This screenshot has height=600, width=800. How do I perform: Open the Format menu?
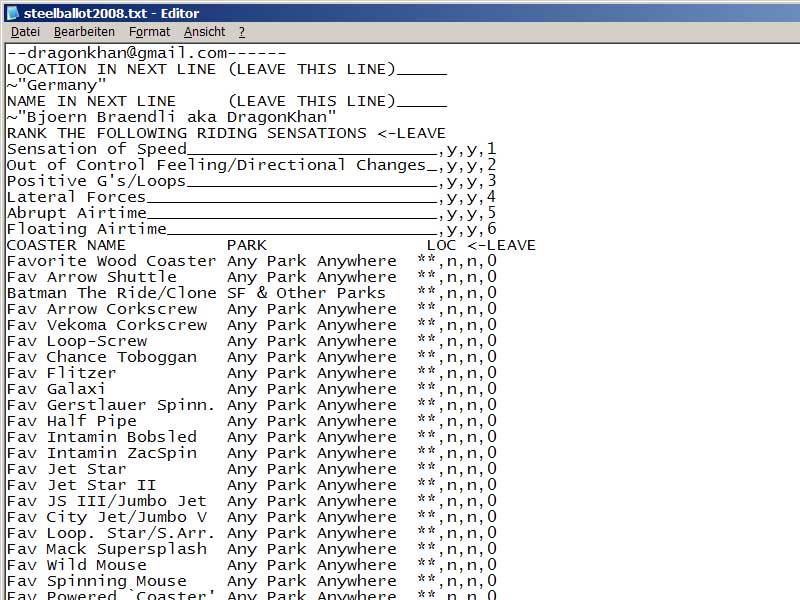click(149, 32)
